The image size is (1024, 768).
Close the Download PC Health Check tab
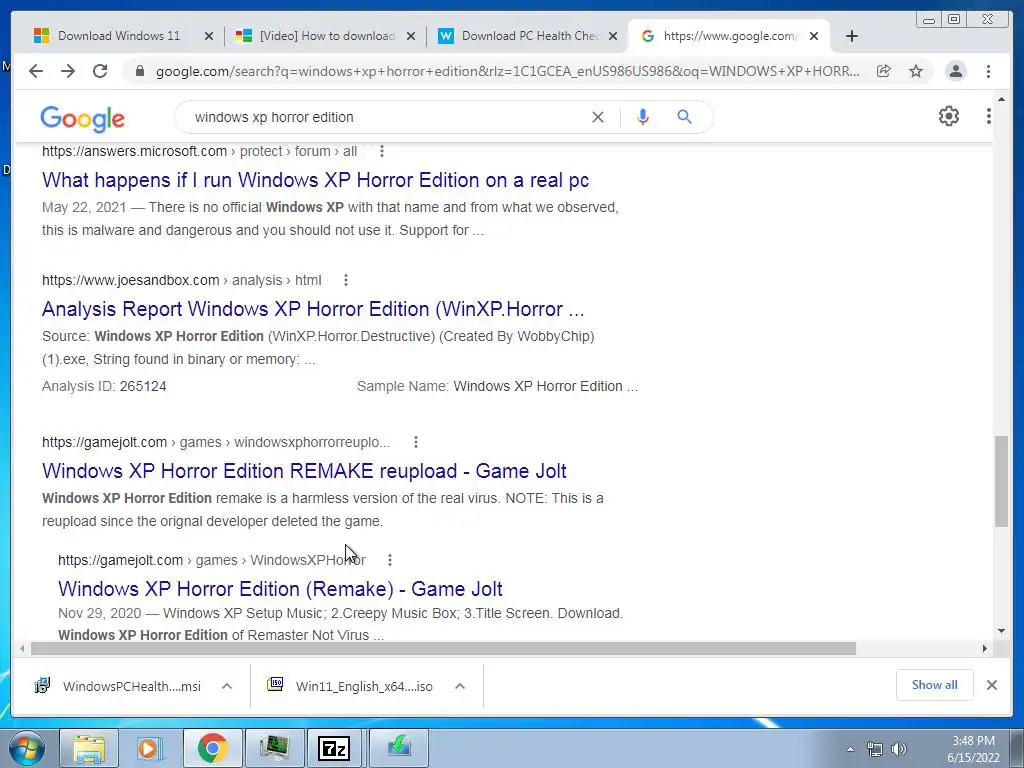pos(613,36)
